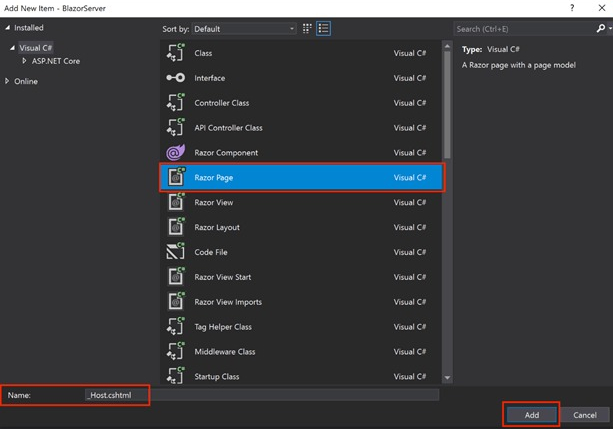The image size is (613, 429).
Task: Click the Cancel button
Action: click(x=585, y=414)
